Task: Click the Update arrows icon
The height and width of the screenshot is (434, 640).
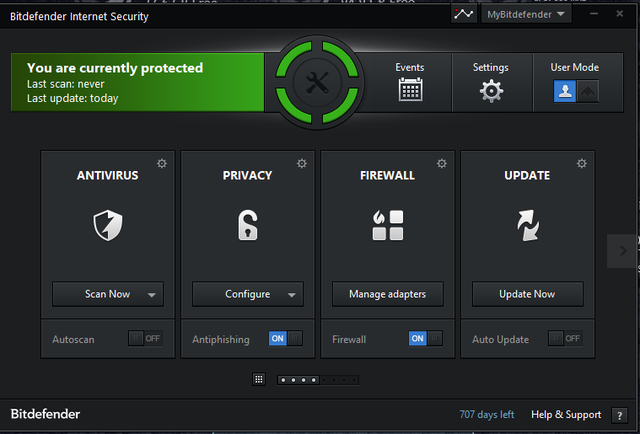Action: [x=528, y=225]
